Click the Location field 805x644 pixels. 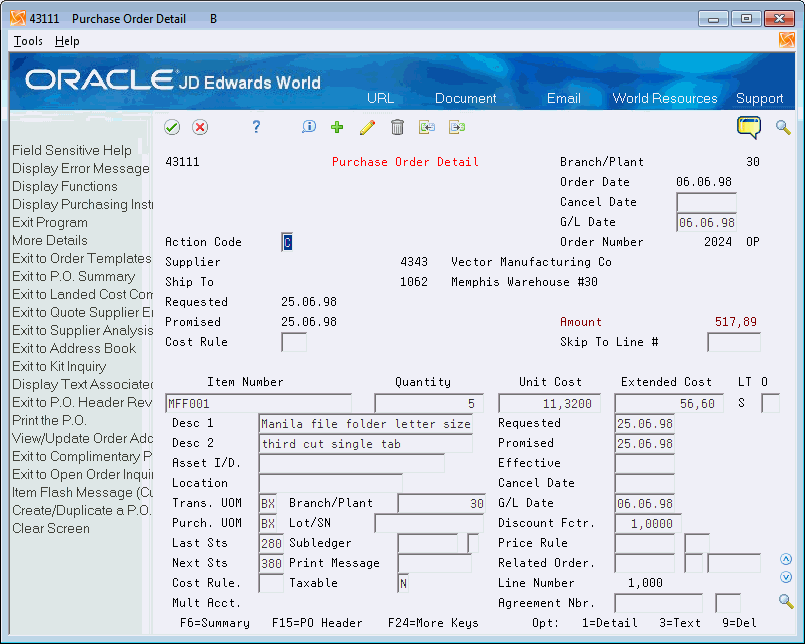tap(331, 483)
